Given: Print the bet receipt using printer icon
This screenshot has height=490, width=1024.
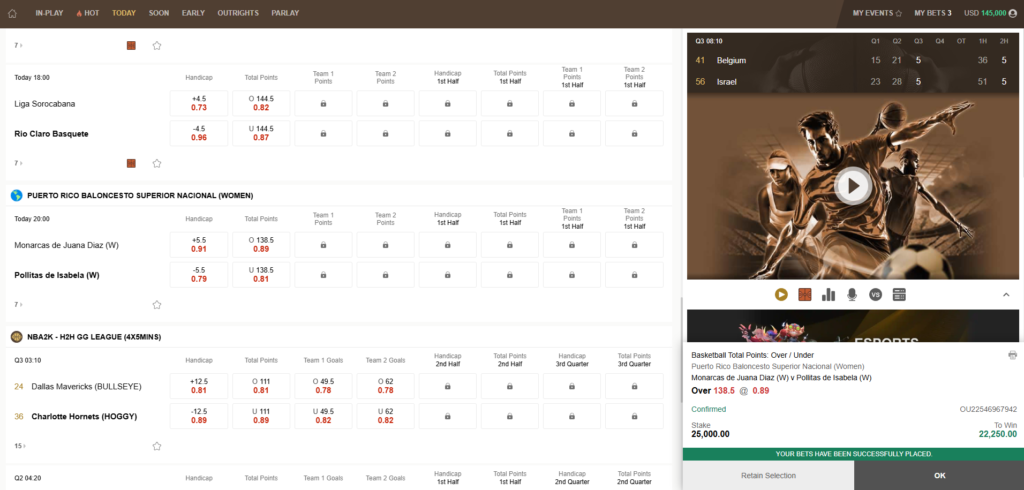Looking at the screenshot, I should tap(1012, 355).
